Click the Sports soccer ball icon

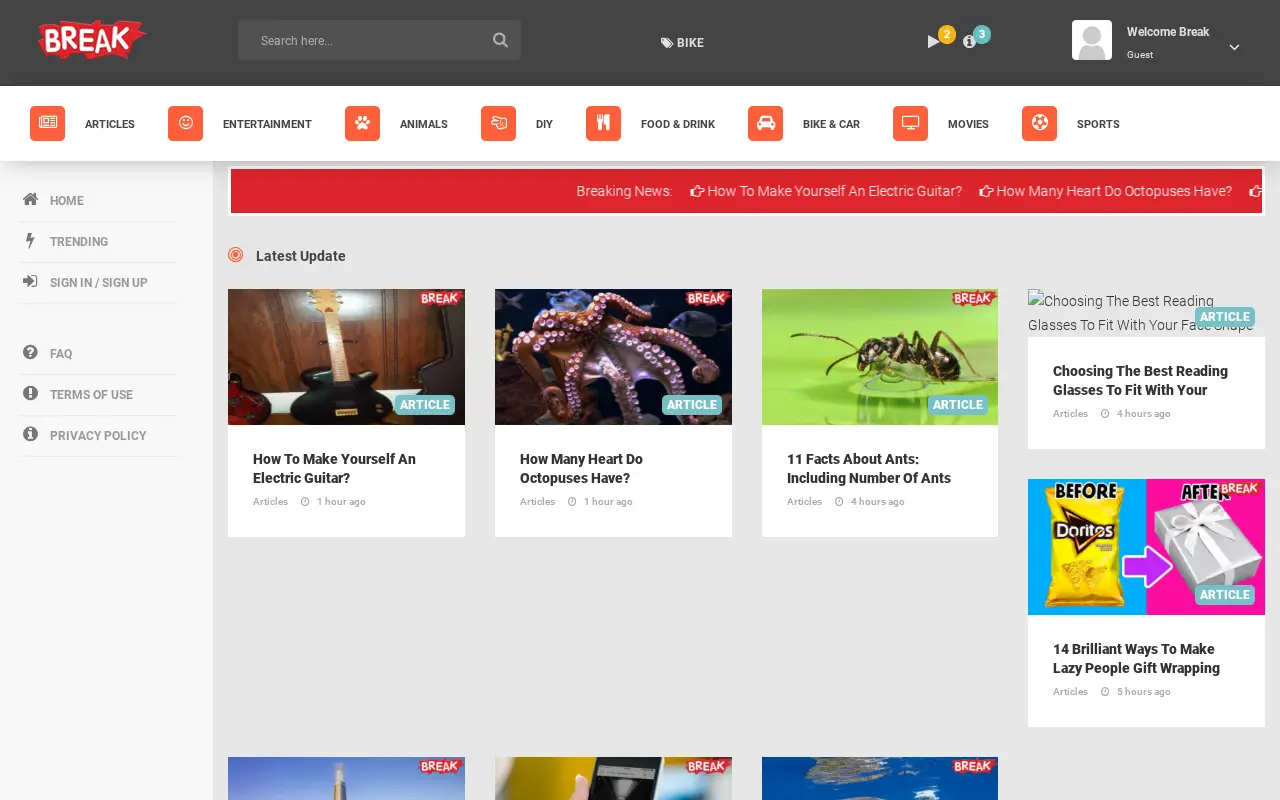[x=1039, y=124]
